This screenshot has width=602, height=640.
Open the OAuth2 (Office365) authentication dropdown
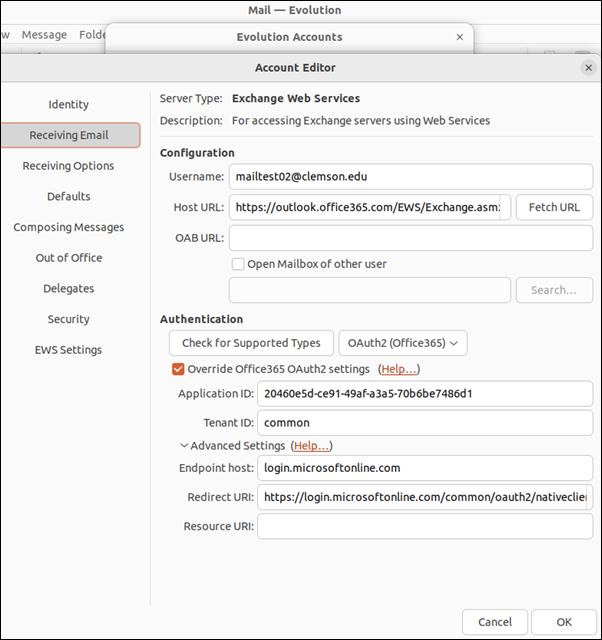[403, 343]
